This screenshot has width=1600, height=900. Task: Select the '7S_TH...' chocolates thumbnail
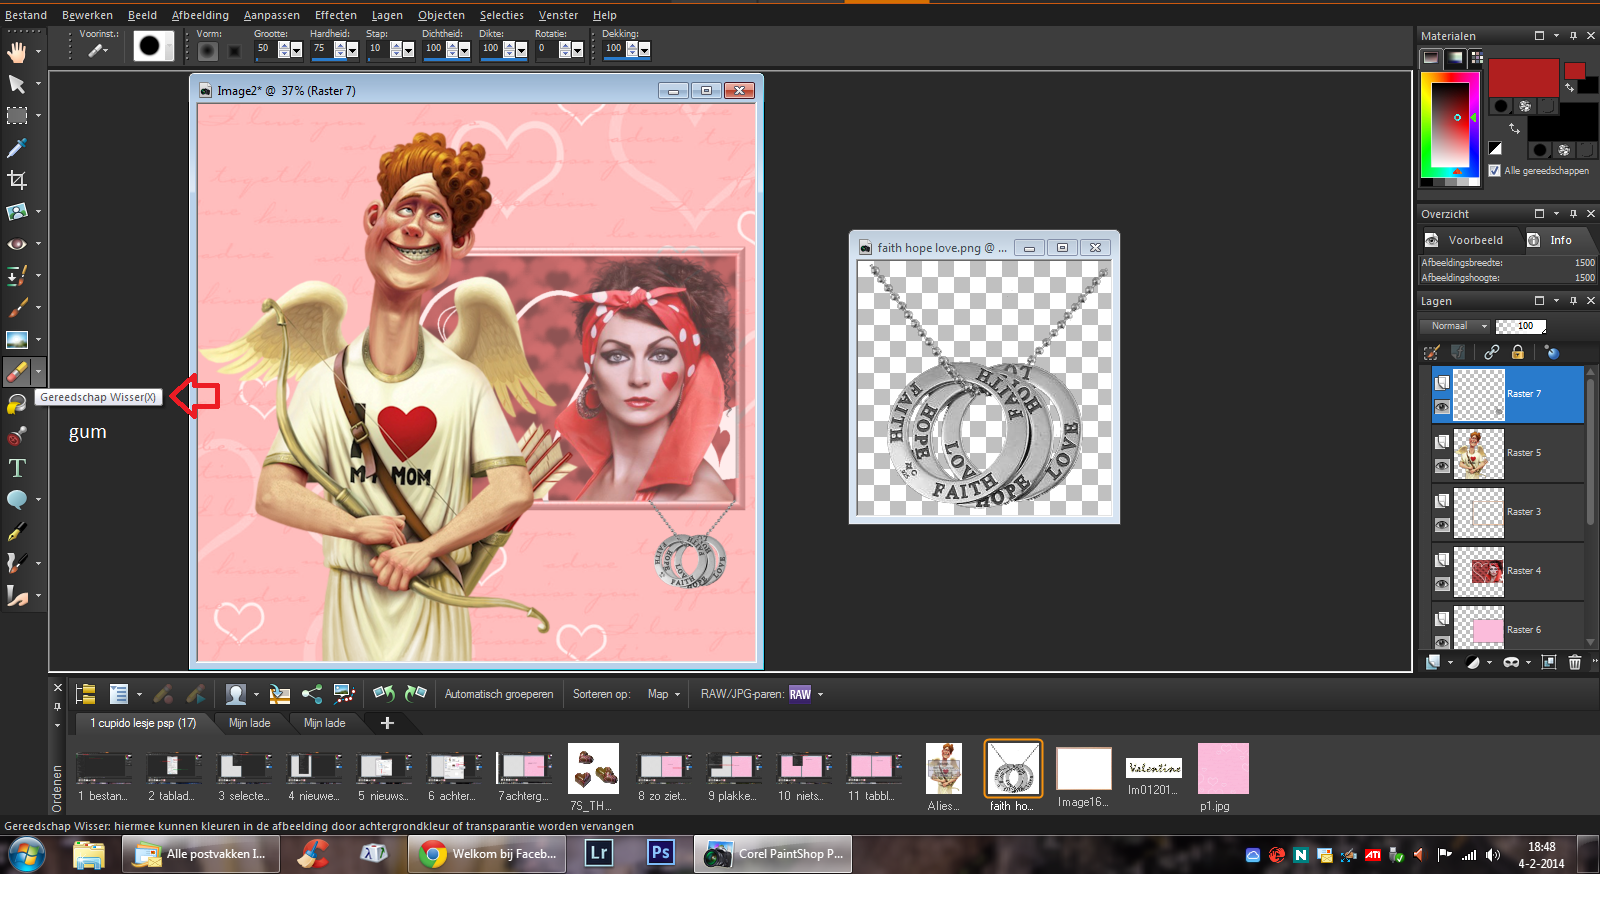coord(593,768)
